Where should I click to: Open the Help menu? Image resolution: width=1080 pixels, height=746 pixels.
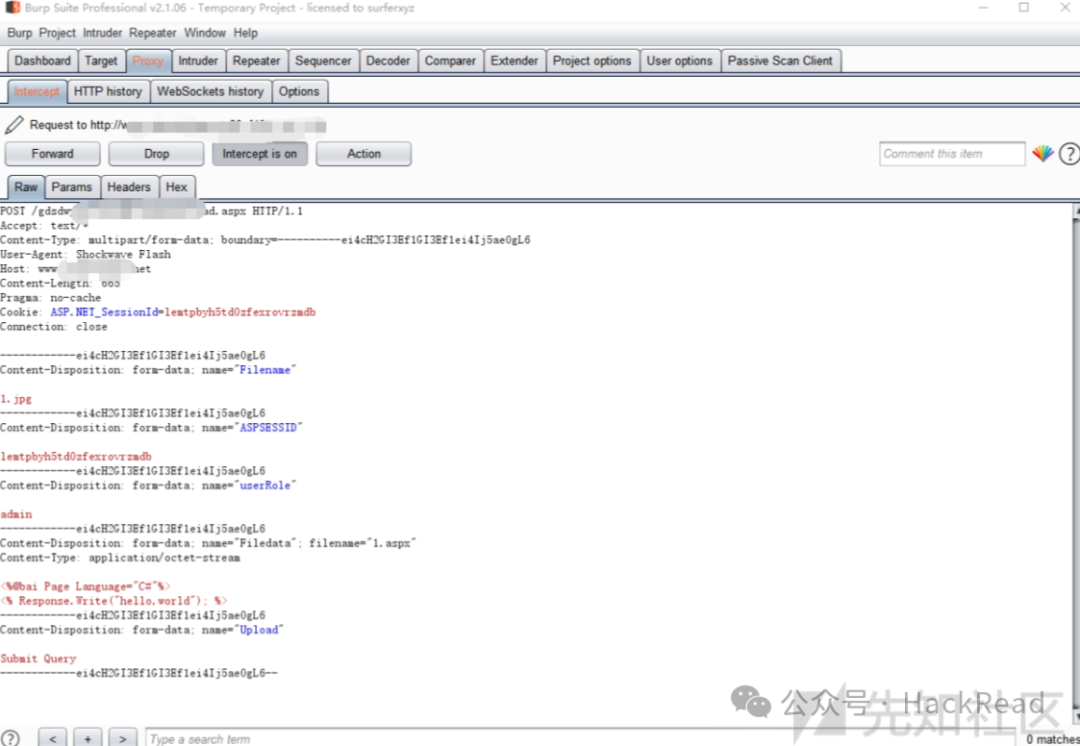(245, 32)
